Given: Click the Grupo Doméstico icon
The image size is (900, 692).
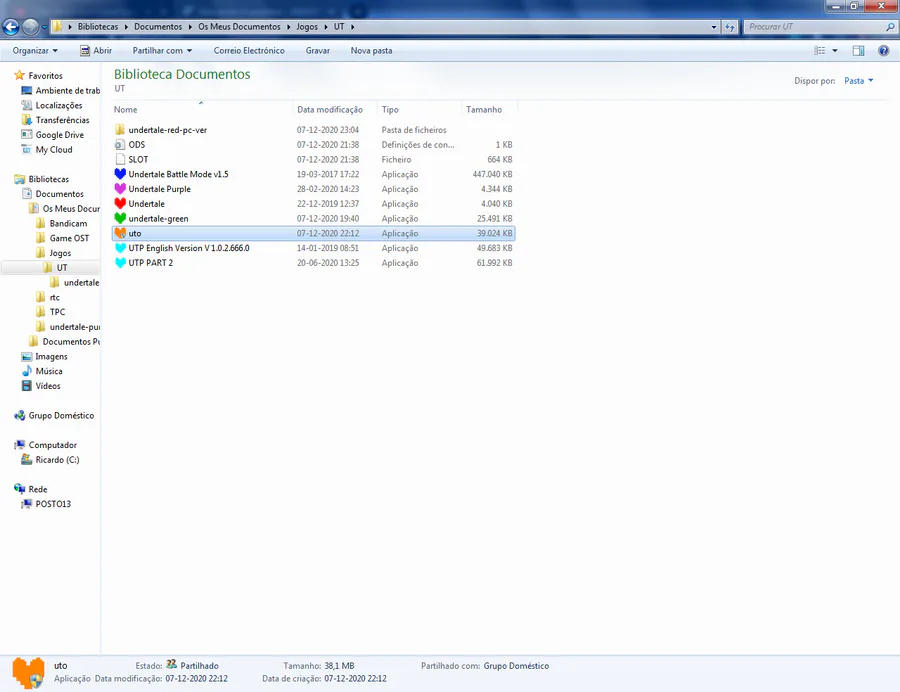Looking at the screenshot, I should click(x=20, y=415).
